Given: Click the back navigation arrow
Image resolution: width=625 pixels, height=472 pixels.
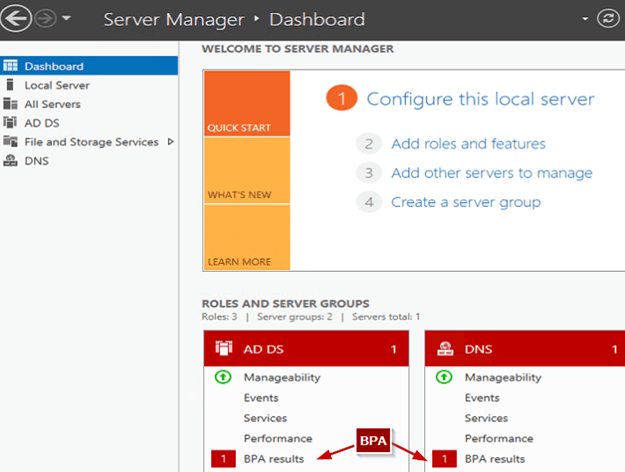Looking at the screenshot, I should coord(16,18).
